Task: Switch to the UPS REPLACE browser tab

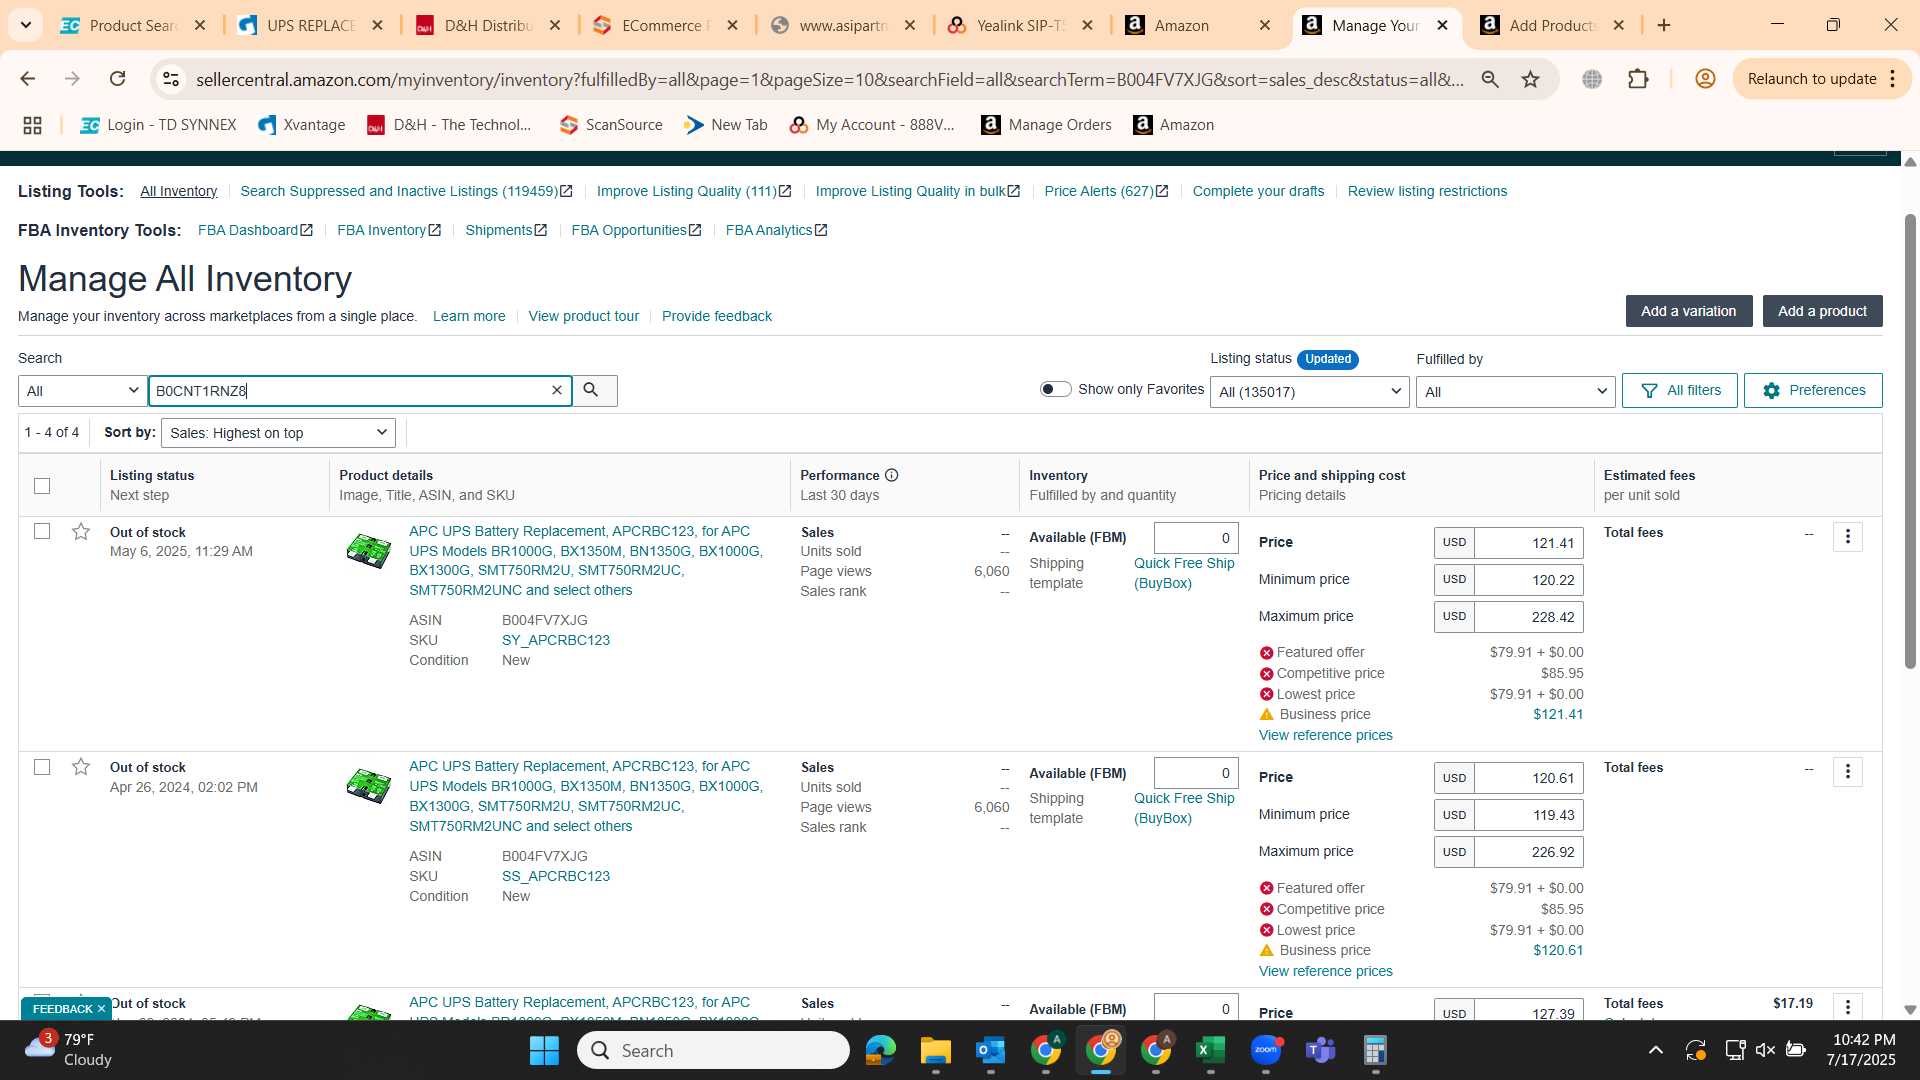Action: [311, 25]
